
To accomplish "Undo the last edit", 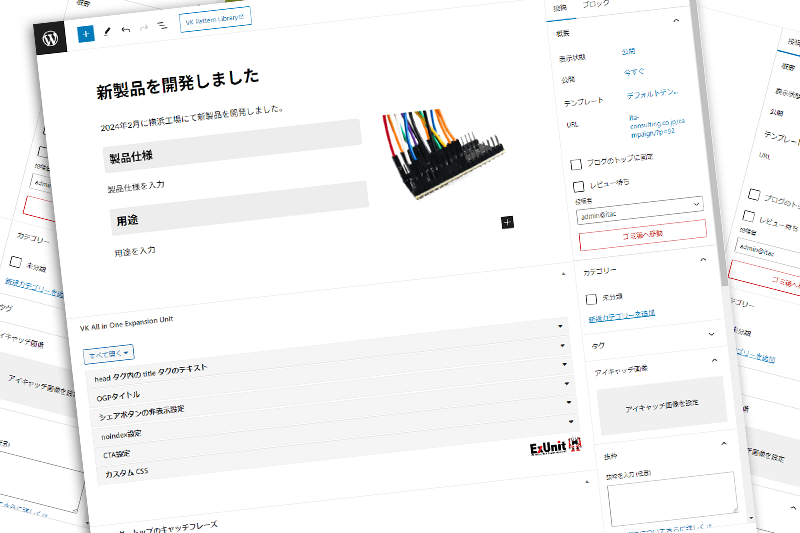I will (x=126, y=30).
